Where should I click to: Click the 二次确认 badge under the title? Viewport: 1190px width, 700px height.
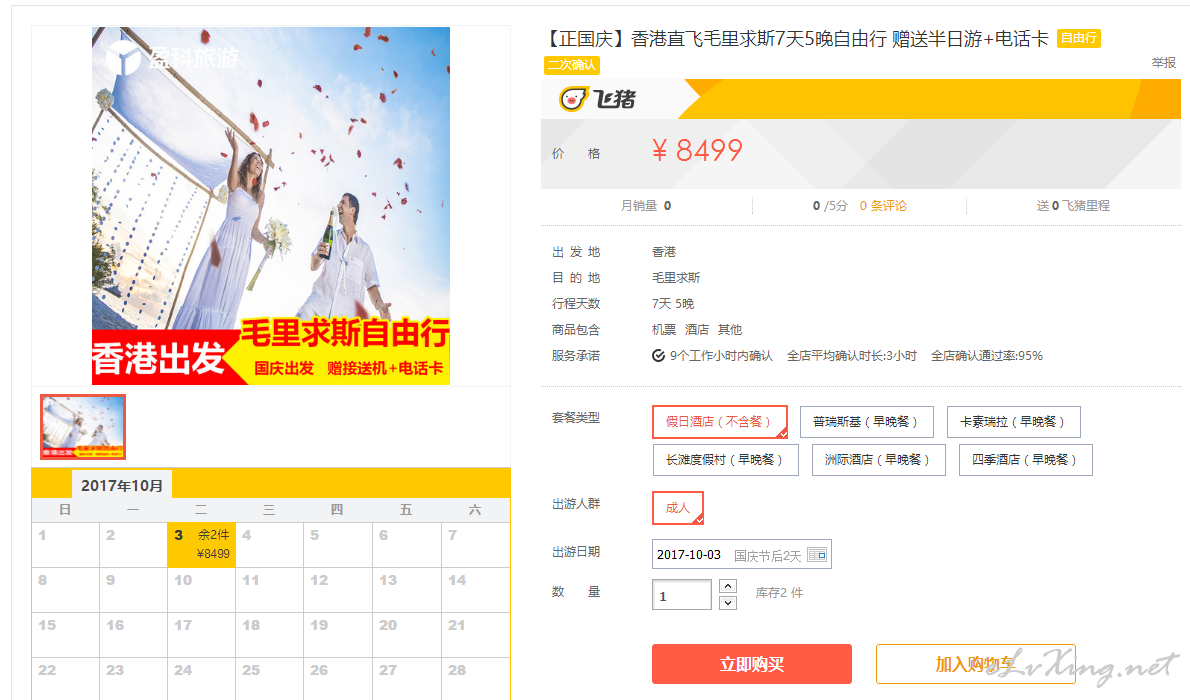tap(571, 65)
